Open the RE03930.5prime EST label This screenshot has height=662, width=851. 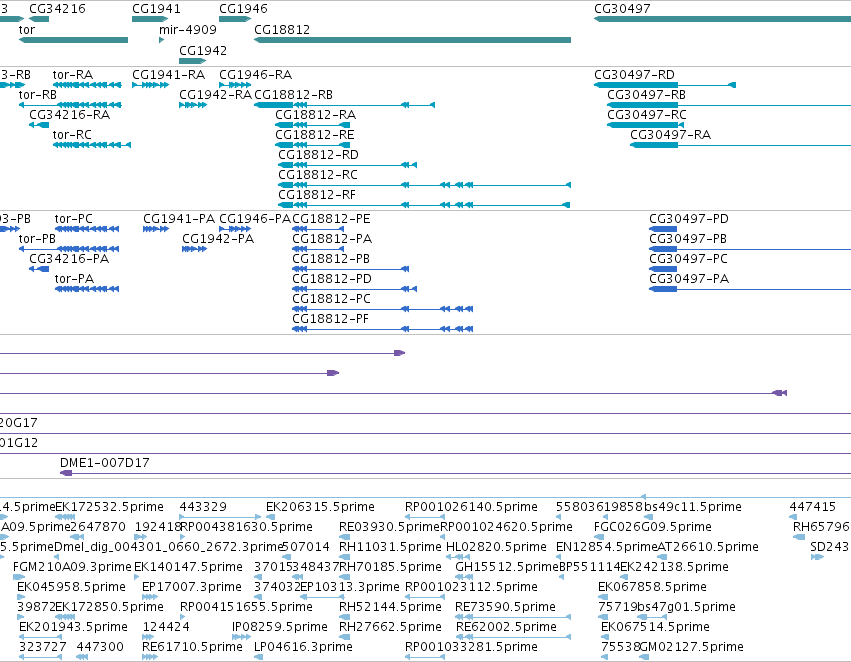(x=389, y=527)
